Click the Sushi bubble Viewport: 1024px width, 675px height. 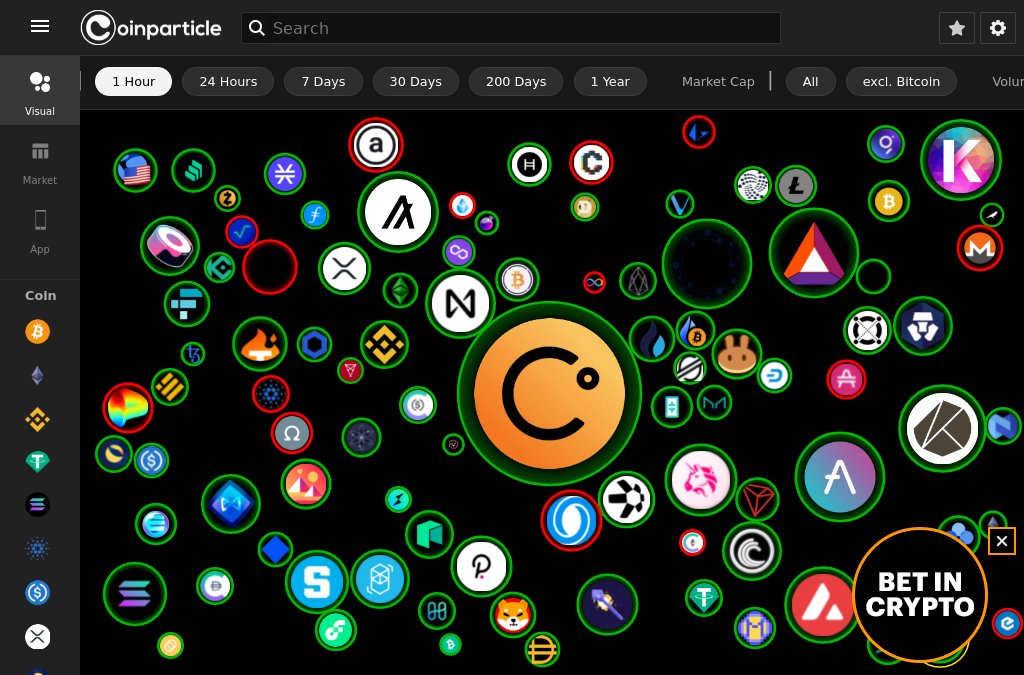pyautogui.click(x=170, y=245)
